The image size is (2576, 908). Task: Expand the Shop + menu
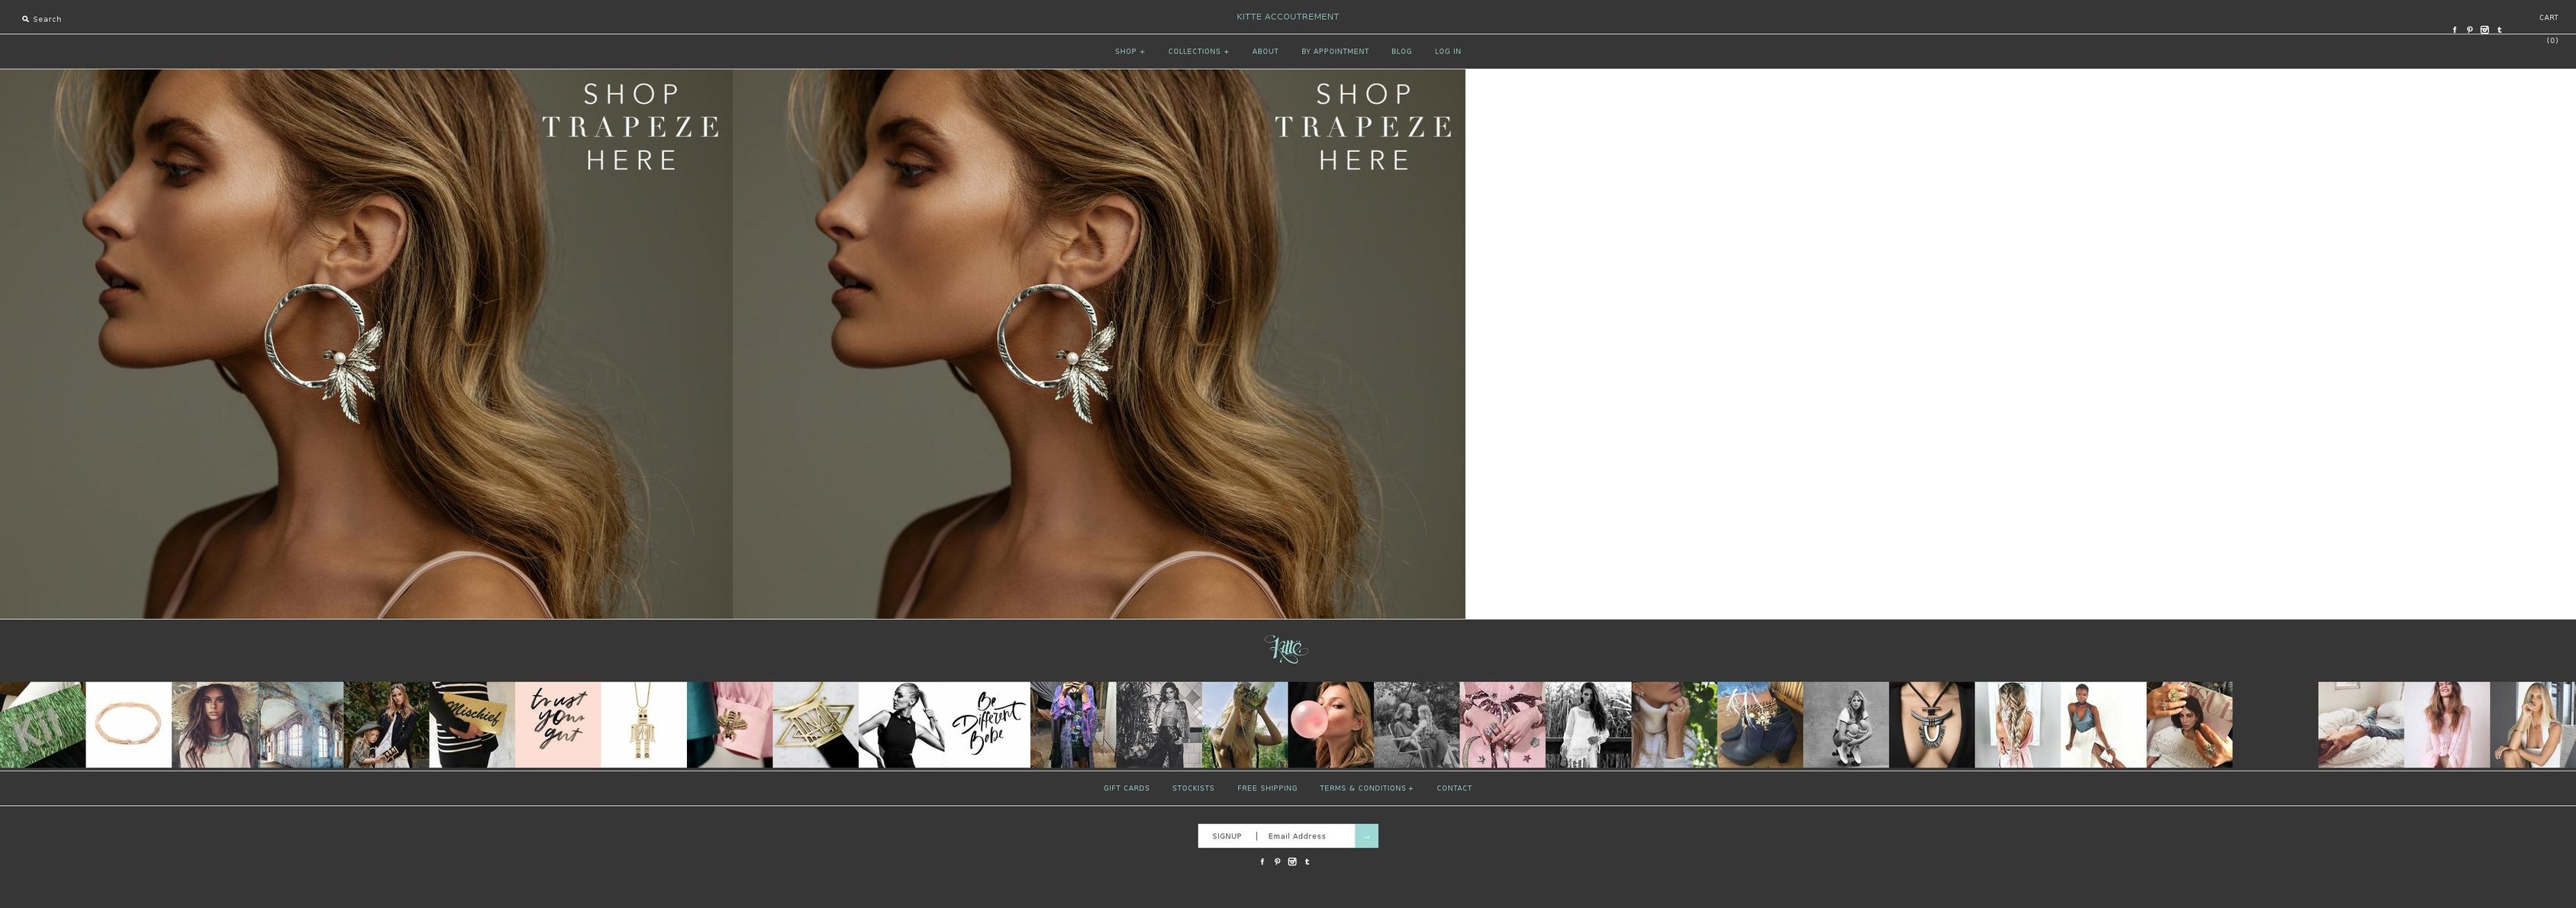[x=1130, y=51]
